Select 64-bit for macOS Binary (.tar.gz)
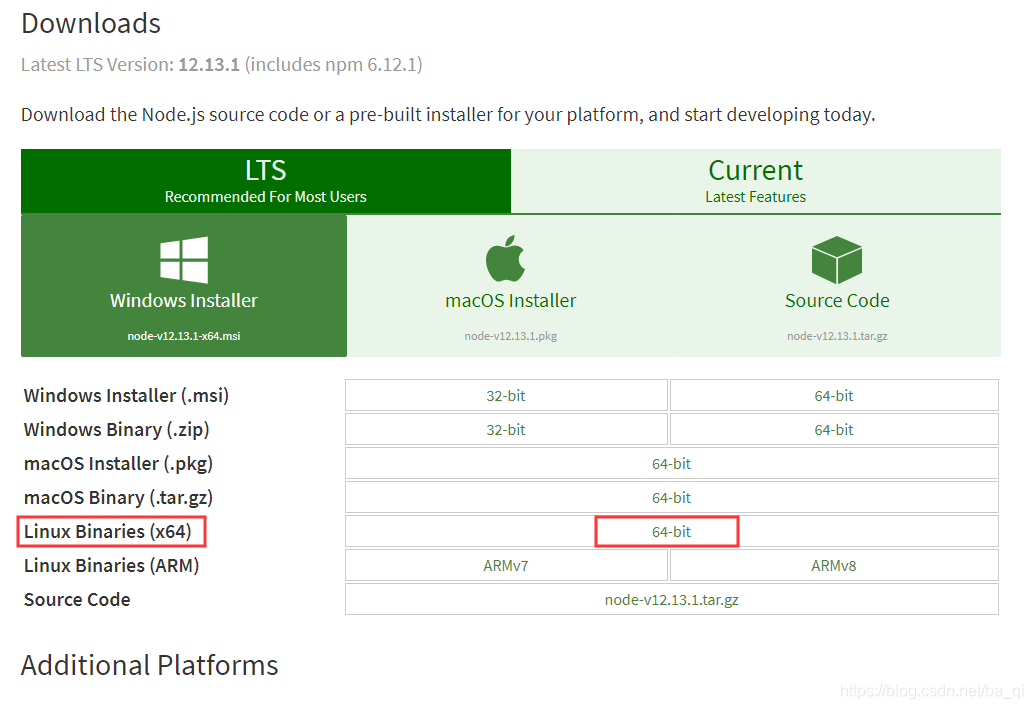The image size is (1033, 709). pos(671,497)
